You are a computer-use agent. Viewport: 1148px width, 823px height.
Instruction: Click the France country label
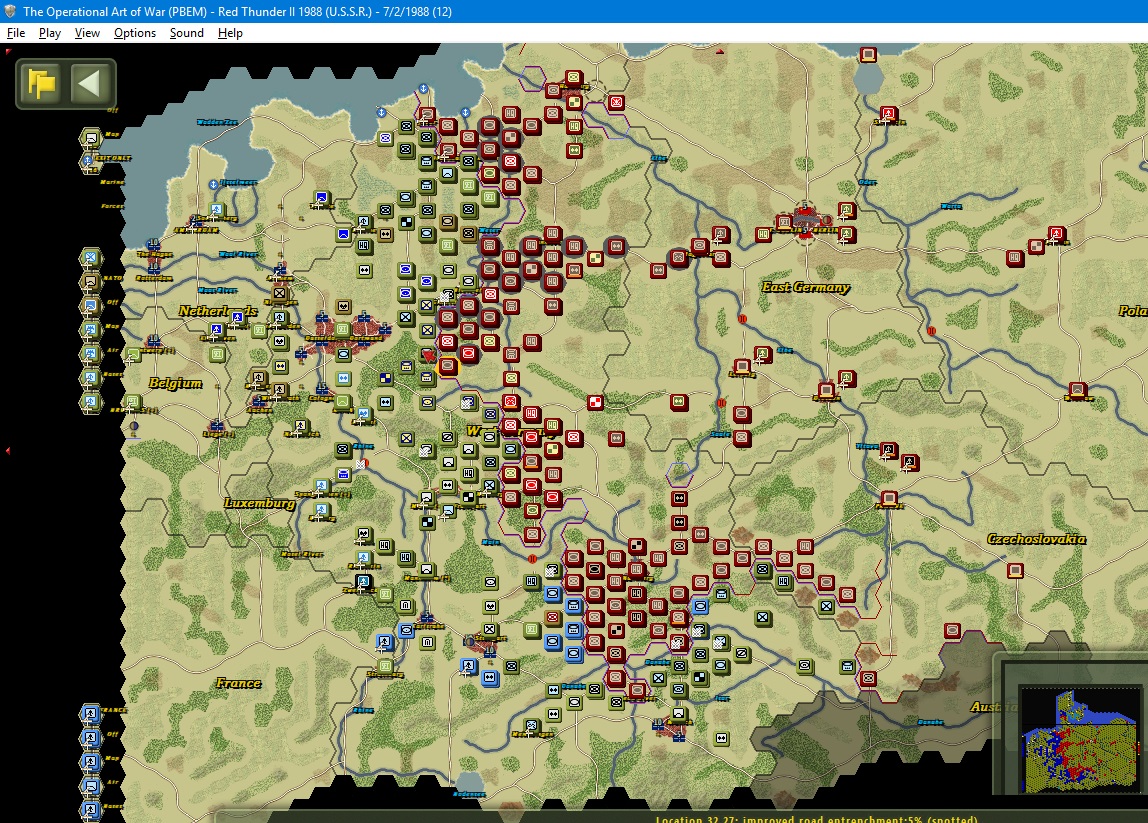[x=239, y=683]
